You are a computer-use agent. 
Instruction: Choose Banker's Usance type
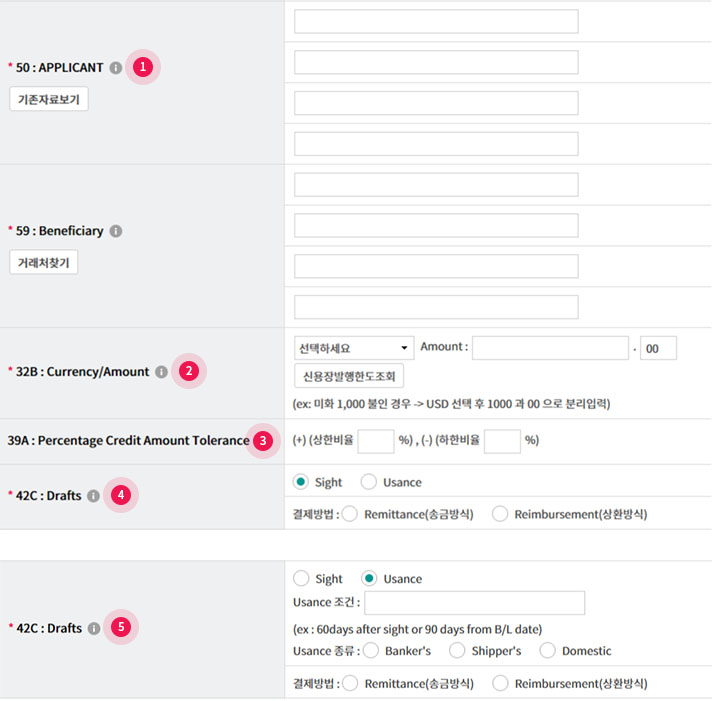[371, 651]
